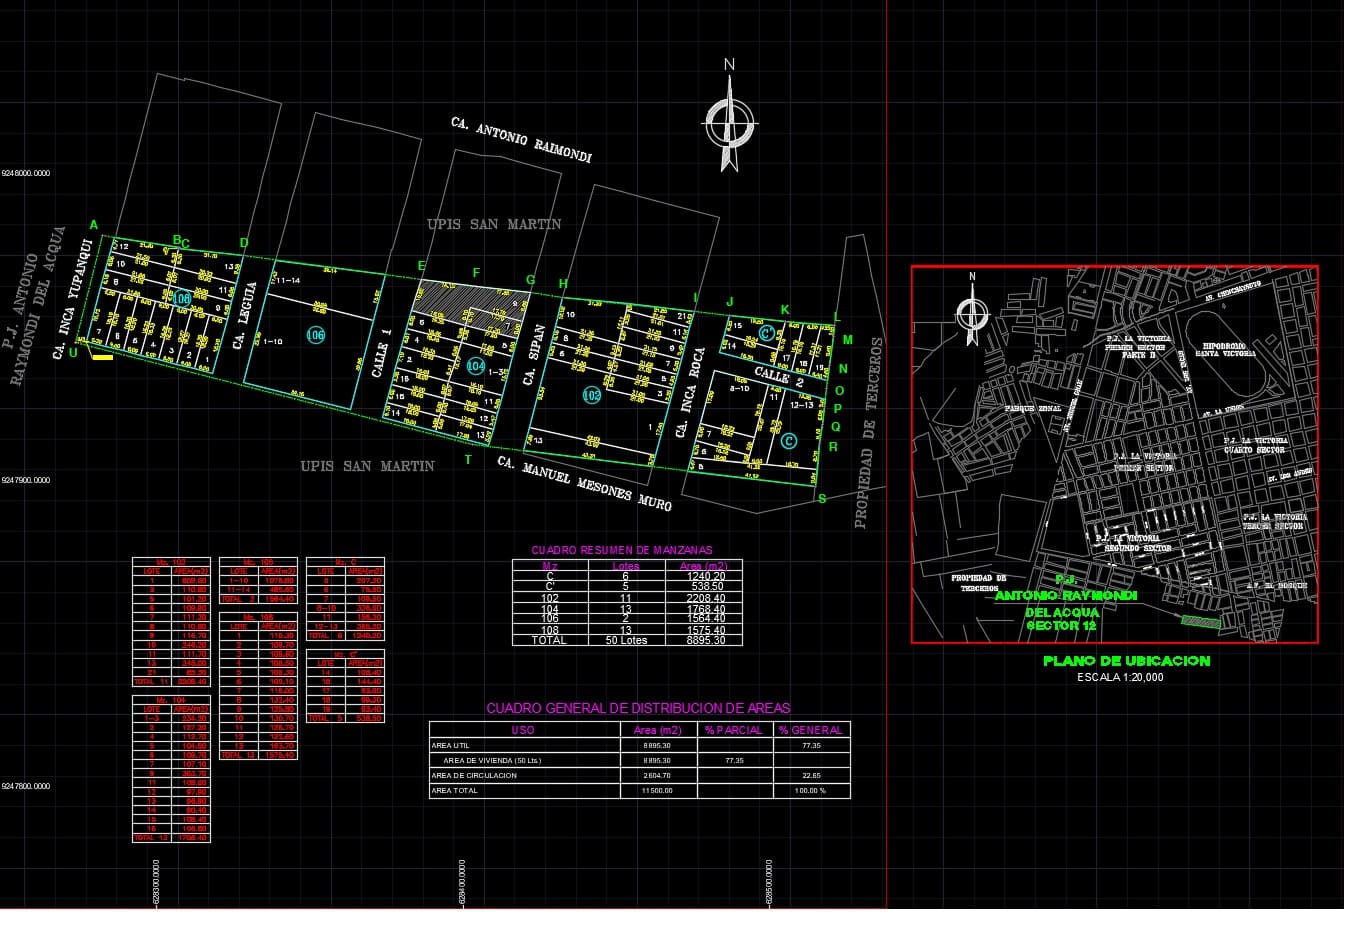Select the circled block number 108
The height and width of the screenshot is (928, 1364).
click(x=181, y=298)
